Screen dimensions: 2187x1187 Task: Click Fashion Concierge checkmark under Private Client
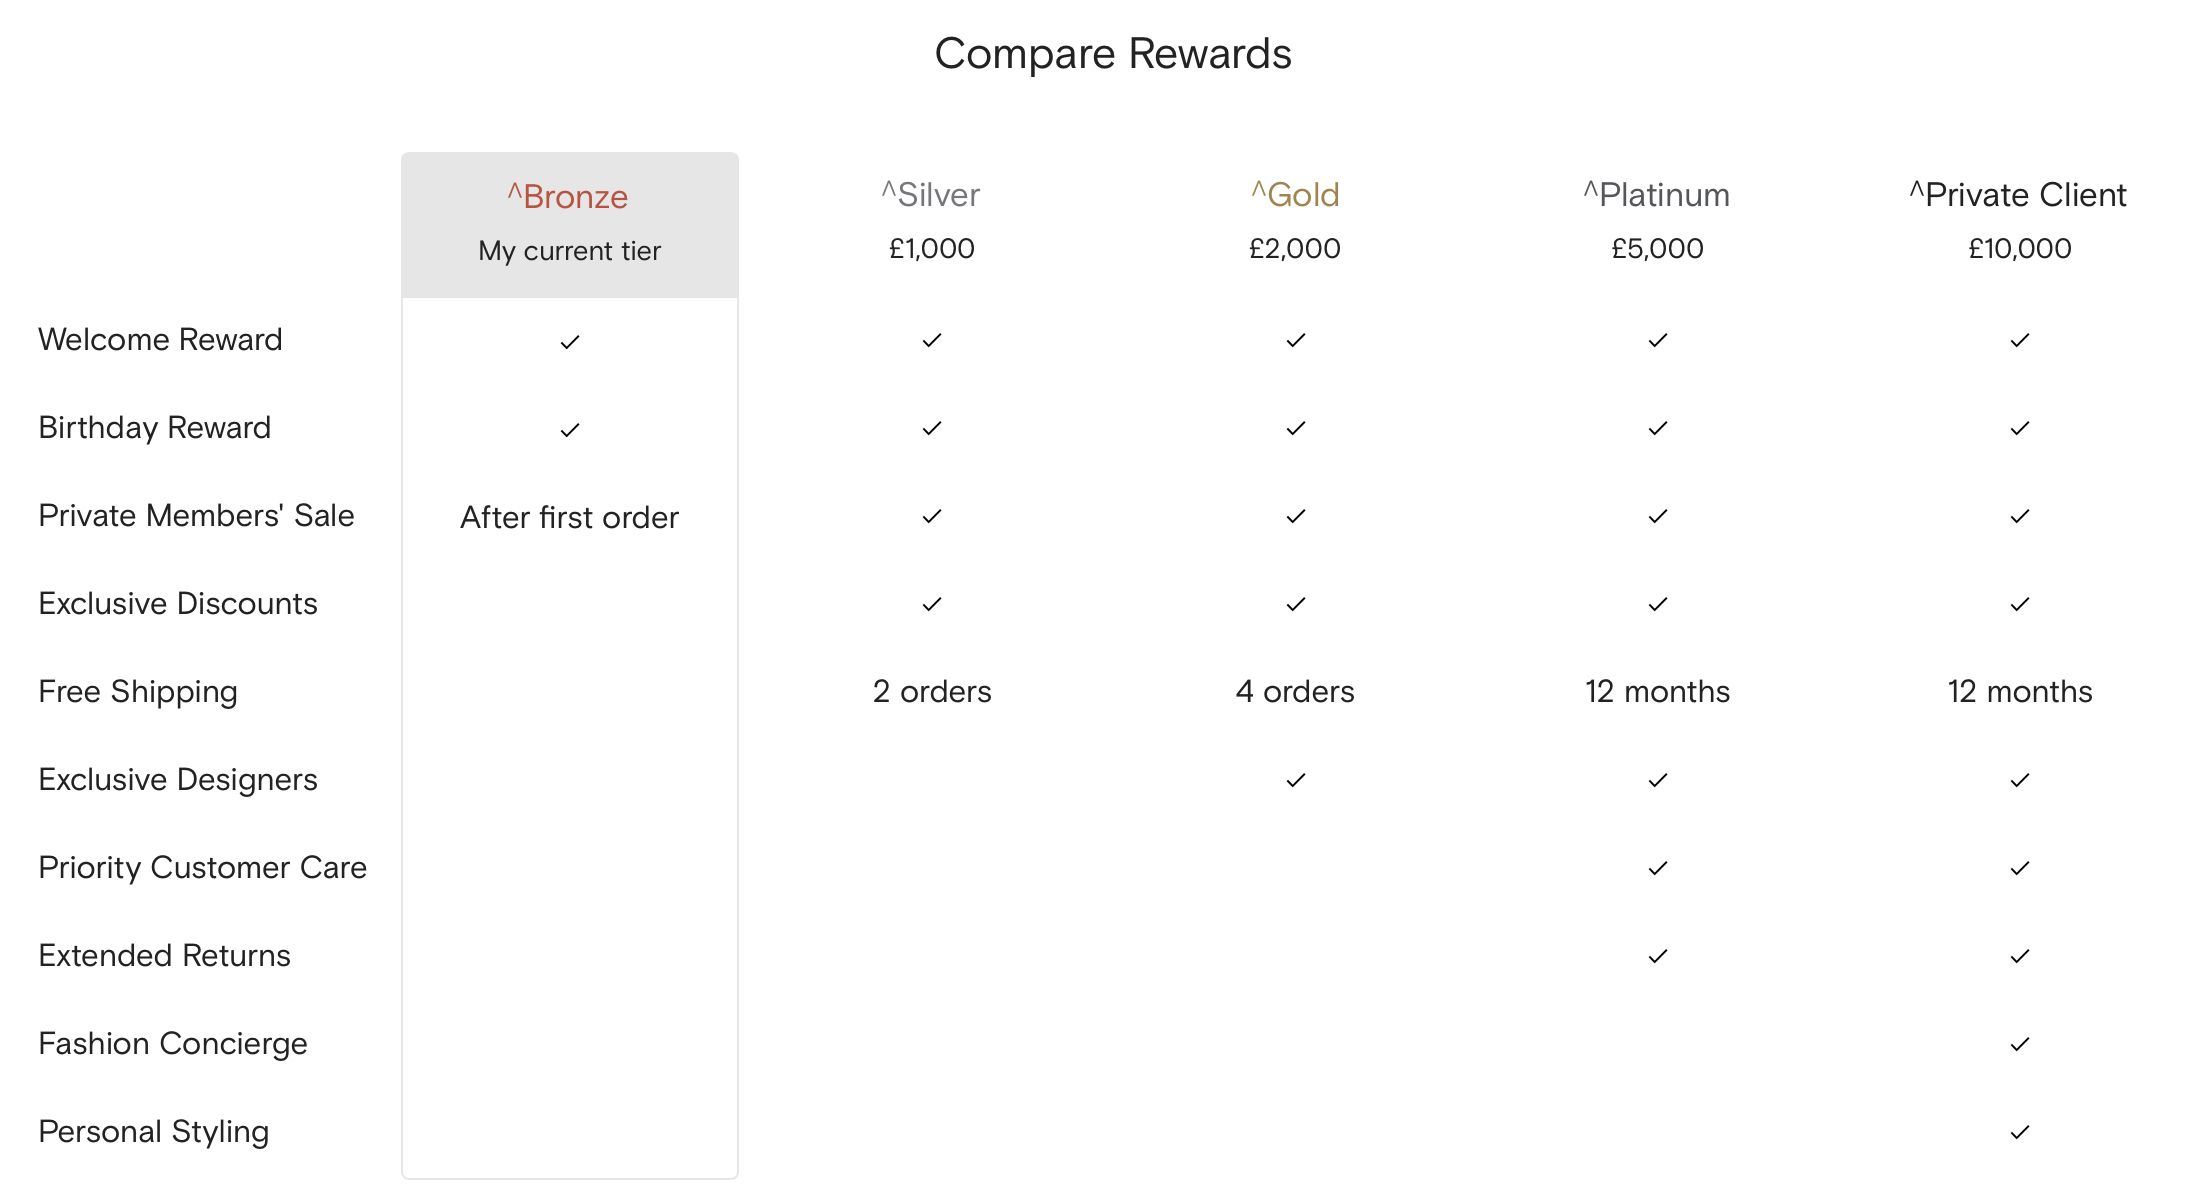(2020, 1044)
